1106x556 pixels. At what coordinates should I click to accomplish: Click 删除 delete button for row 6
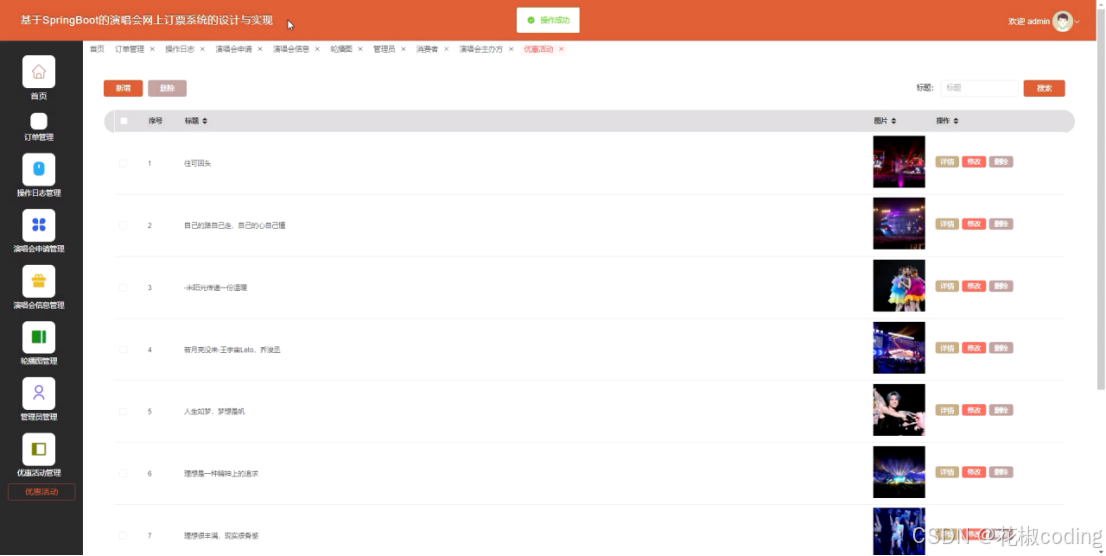pyautogui.click(x=1001, y=473)
